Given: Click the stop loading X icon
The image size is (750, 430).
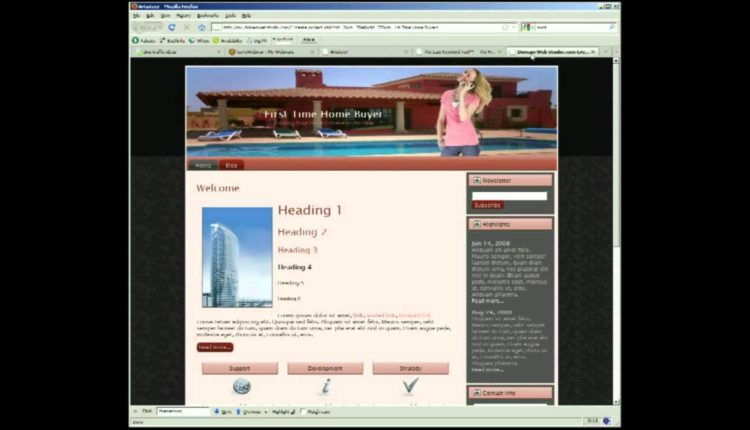Looking at the screenshot, I should coord(186,27).
